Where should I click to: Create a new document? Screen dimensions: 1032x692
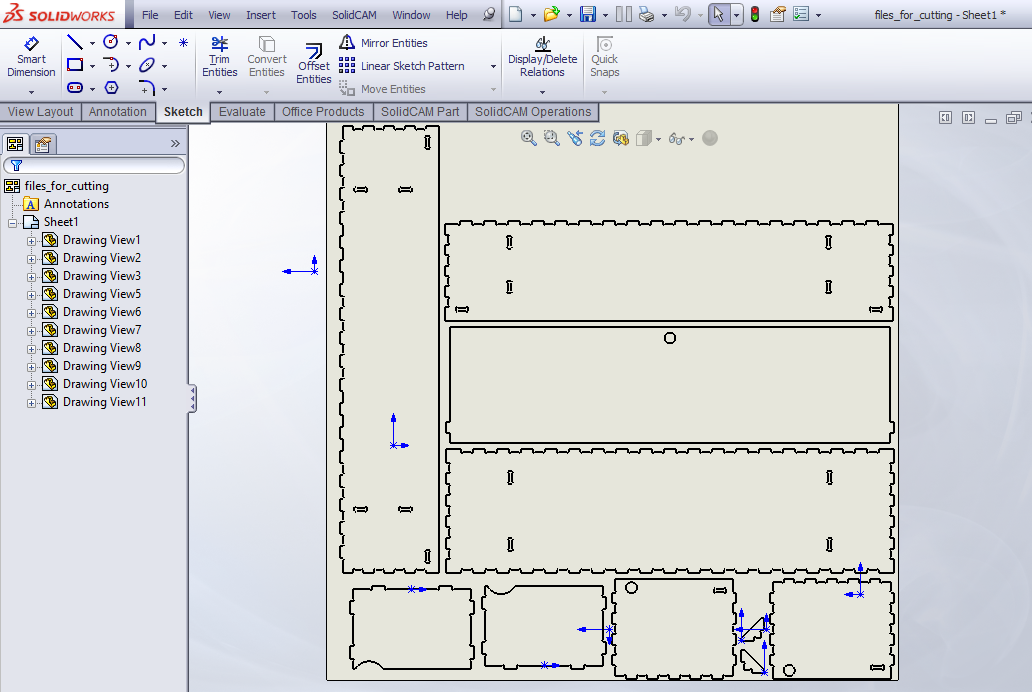coord(516,14)
